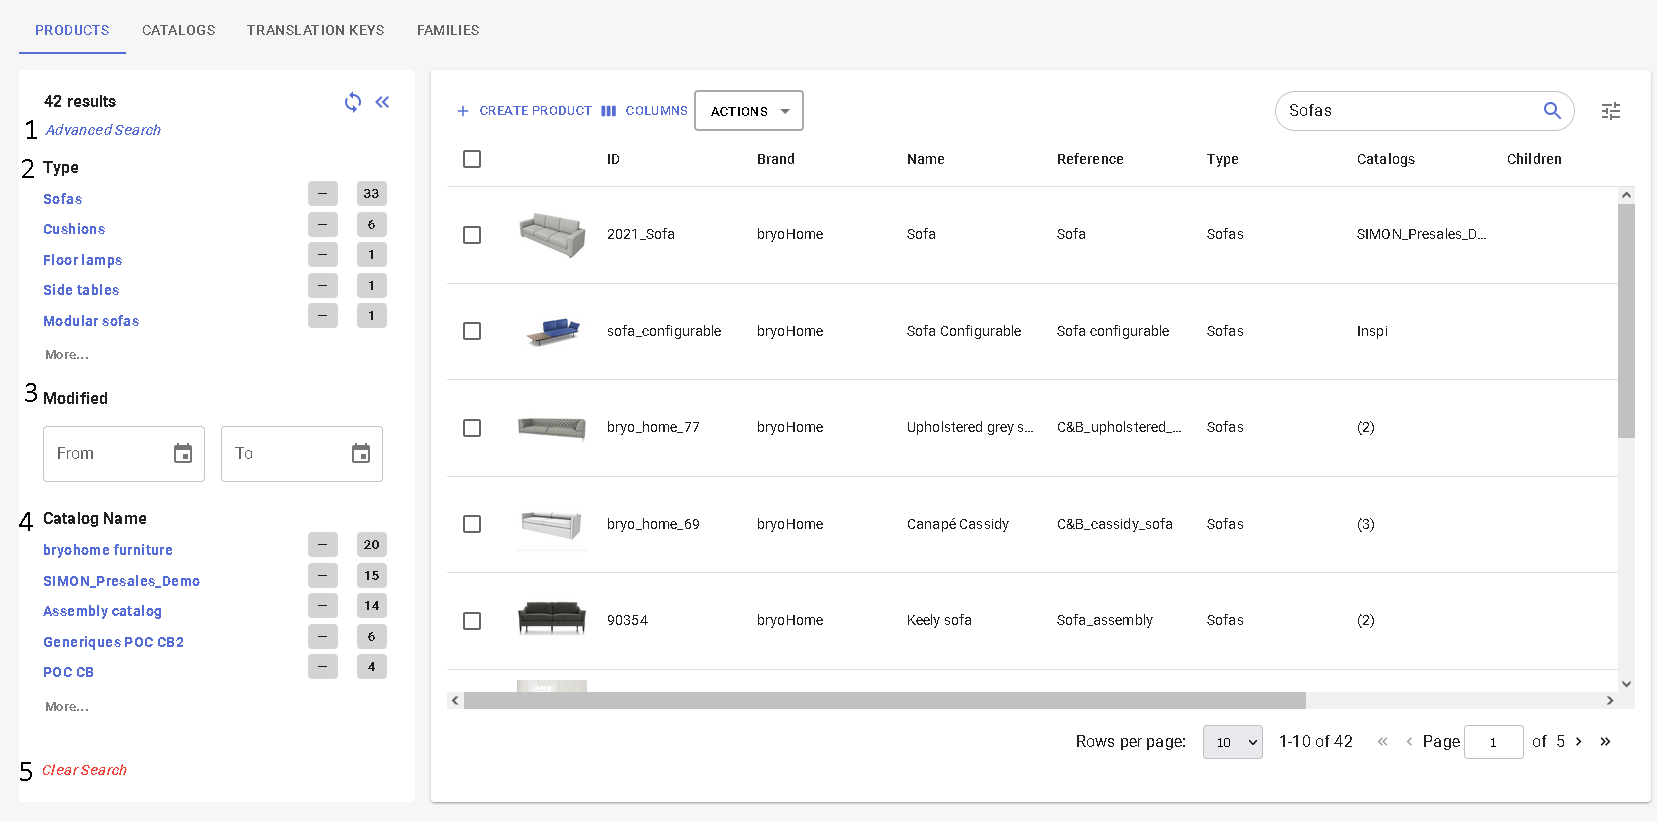The width and height of the screenshot is (1657, 821).
Task: Click Create Product button
Action: 524,111
